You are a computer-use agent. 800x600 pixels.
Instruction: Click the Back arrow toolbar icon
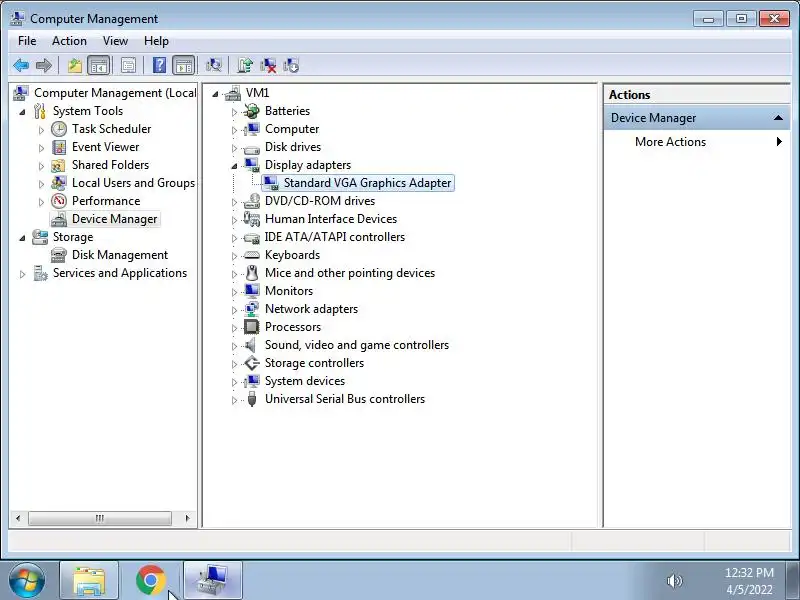tap(21, 65)
